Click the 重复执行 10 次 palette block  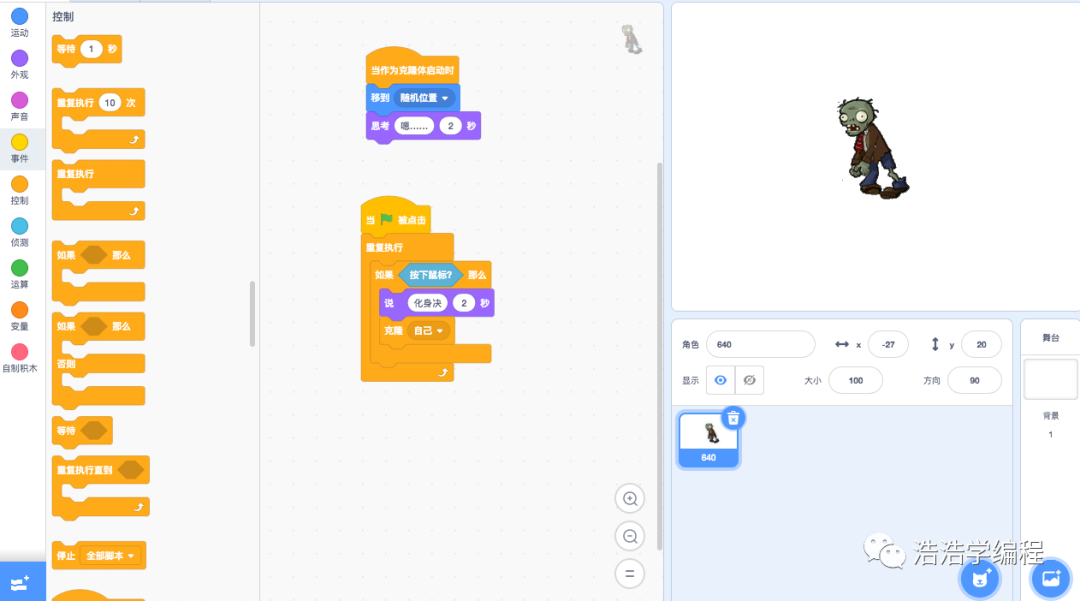click(98, 119)
